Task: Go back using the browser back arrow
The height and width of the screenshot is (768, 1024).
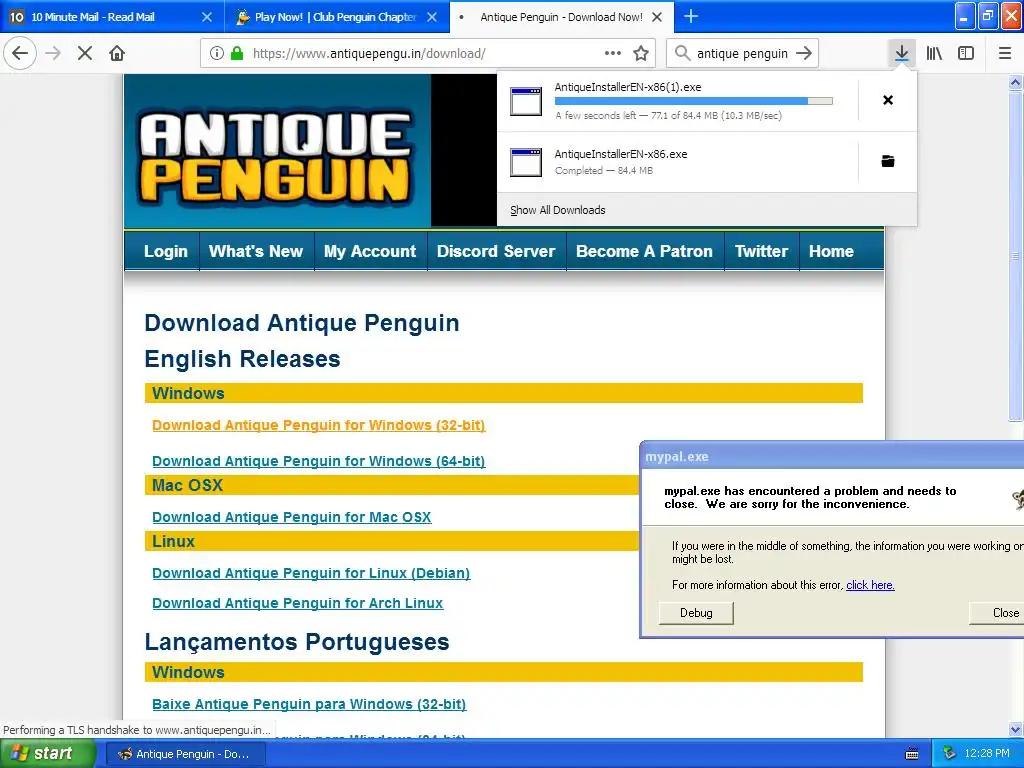Action: (x=20, y=53)
